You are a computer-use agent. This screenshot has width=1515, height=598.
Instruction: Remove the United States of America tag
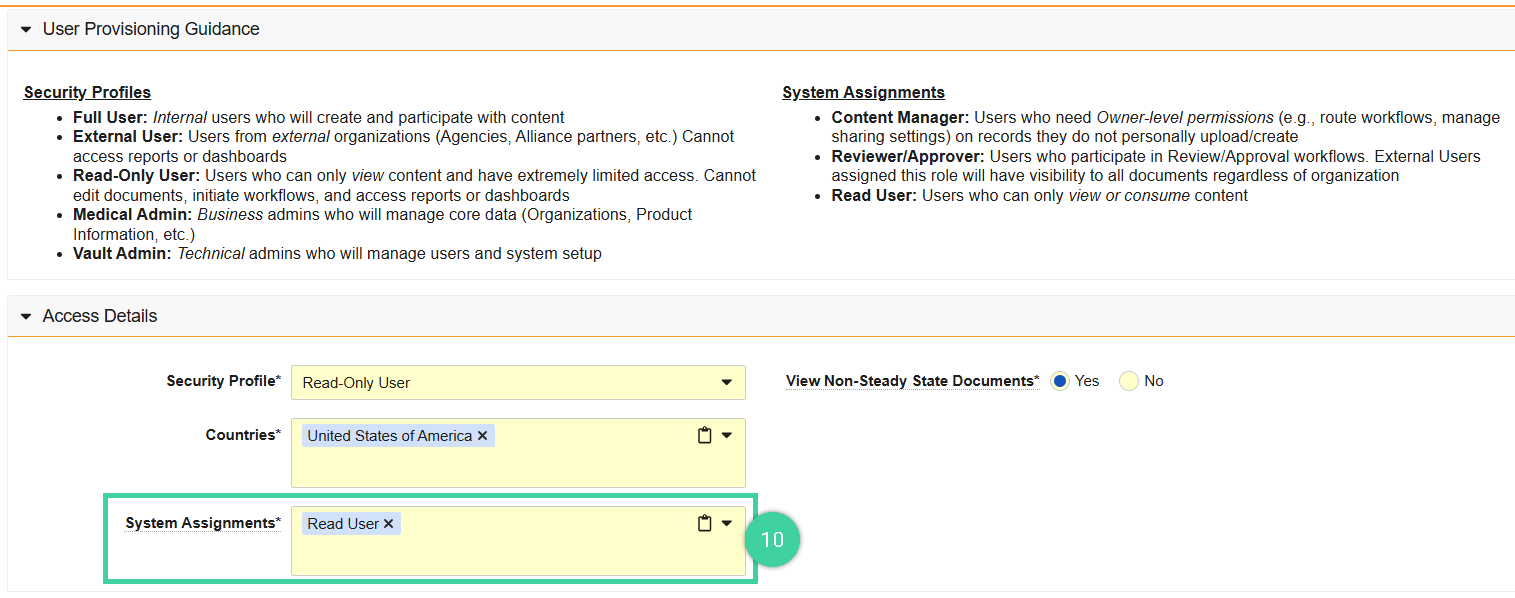click(482, 435)
